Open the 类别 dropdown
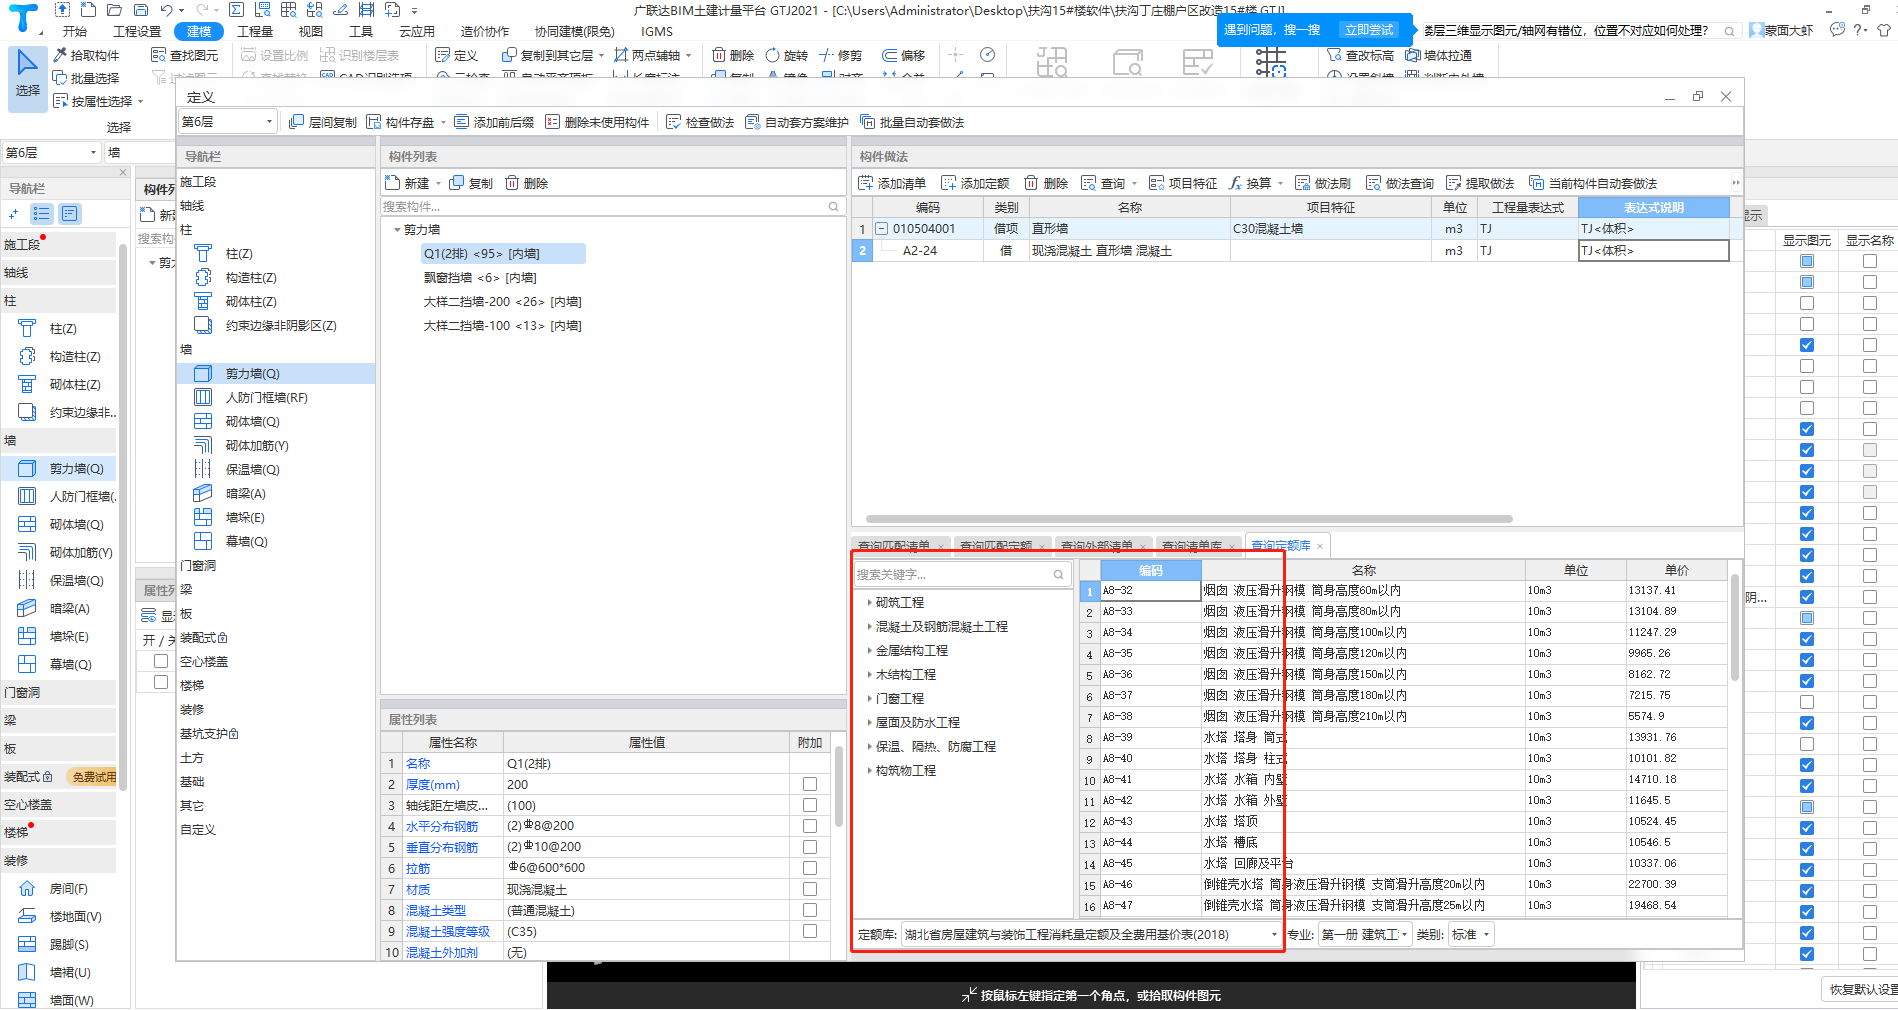The width and height of the screenshot is (1898, 1010). coord(1471,934)
